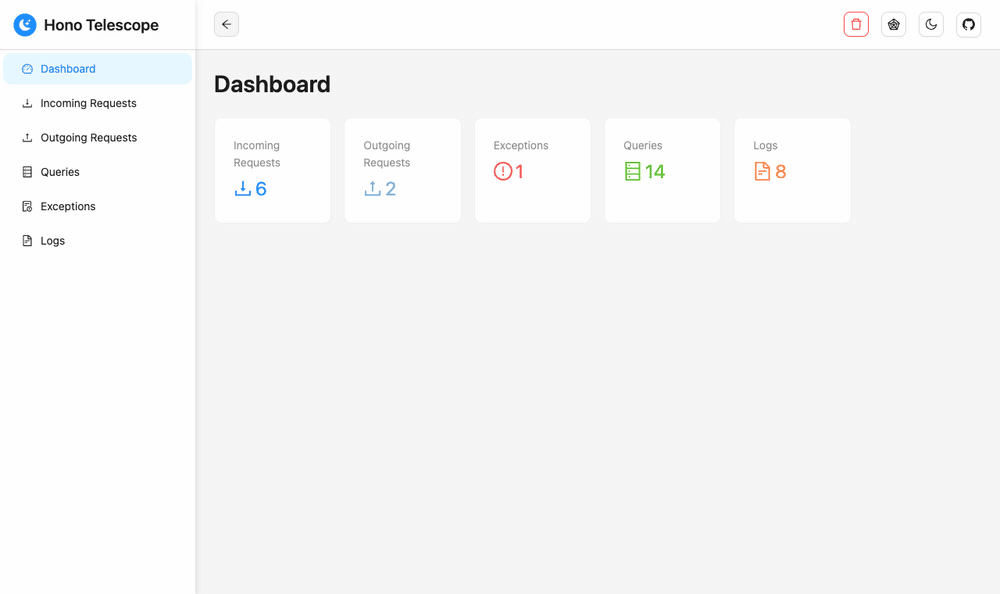This screenshot has width=1000, height=594.
Task: Open Incoming Requests in the sidebar
Action: pyautogui.click(x=98, y=103)
